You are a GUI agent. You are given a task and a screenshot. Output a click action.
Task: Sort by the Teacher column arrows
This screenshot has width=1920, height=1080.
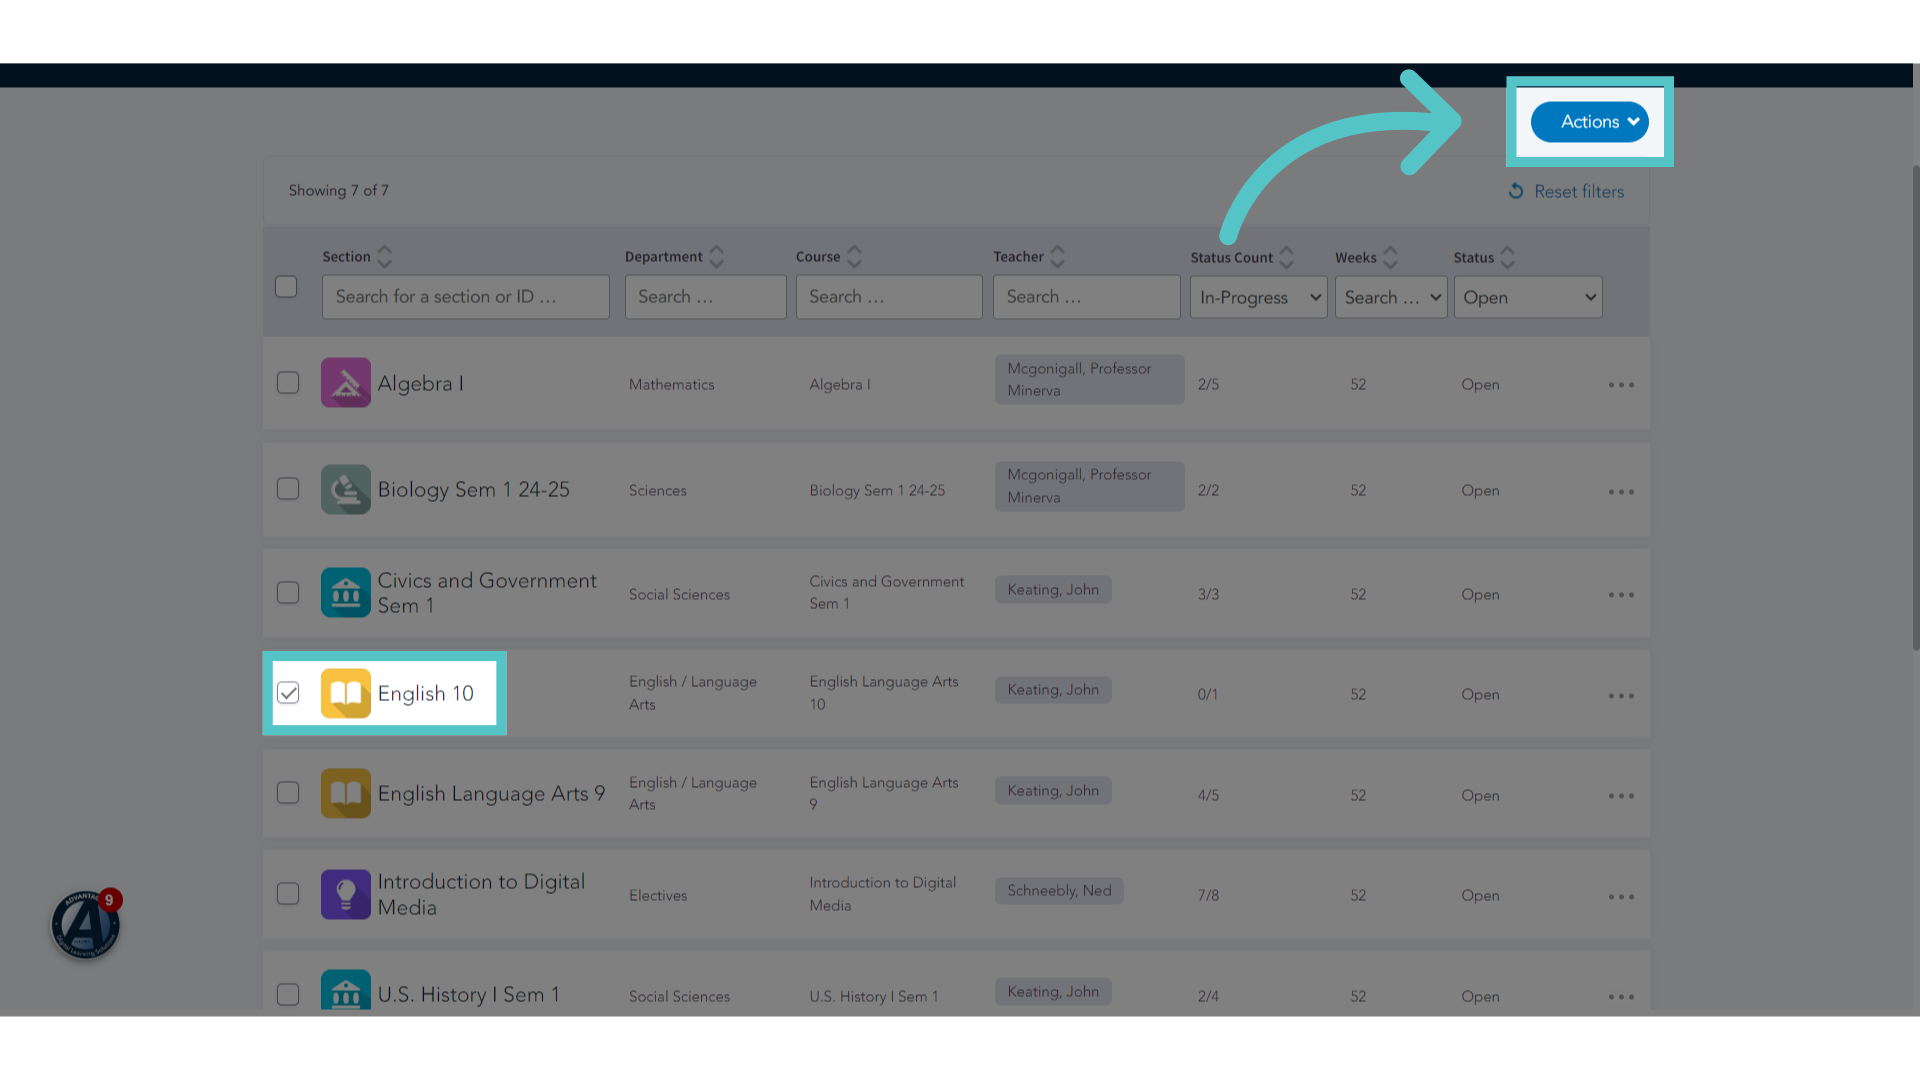pyautogui.click(x=1058, y=257)
